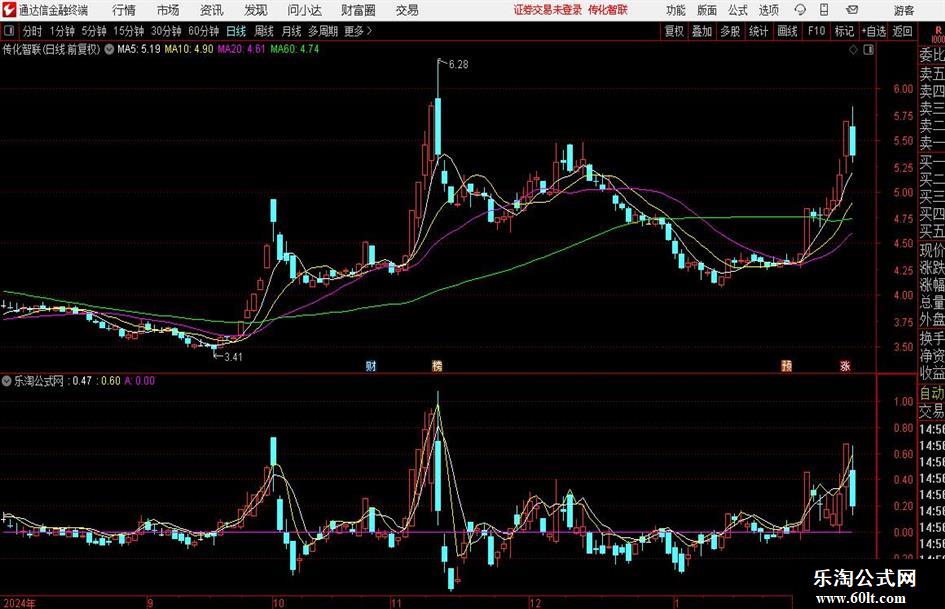Switch to 60分钟 period

click(204, 31)
